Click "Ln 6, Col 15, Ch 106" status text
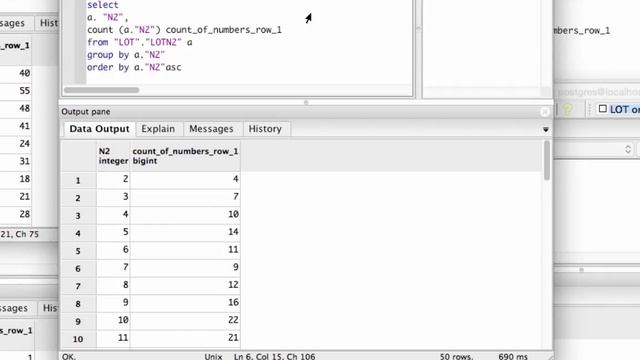 click(274, 356)
